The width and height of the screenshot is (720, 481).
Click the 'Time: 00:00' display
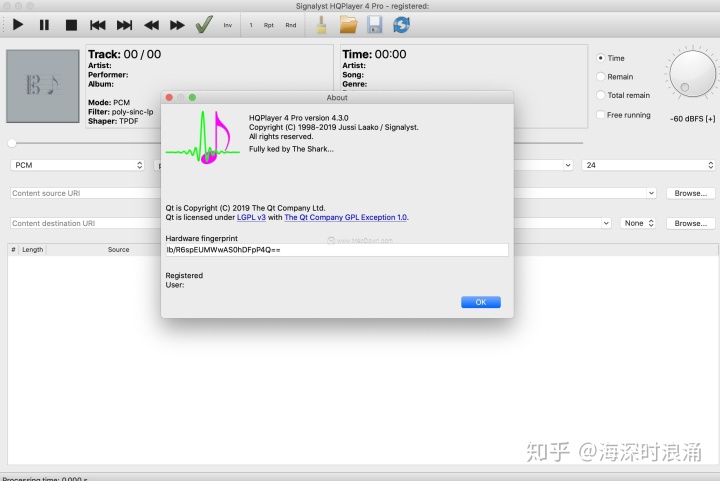[374, 54]
